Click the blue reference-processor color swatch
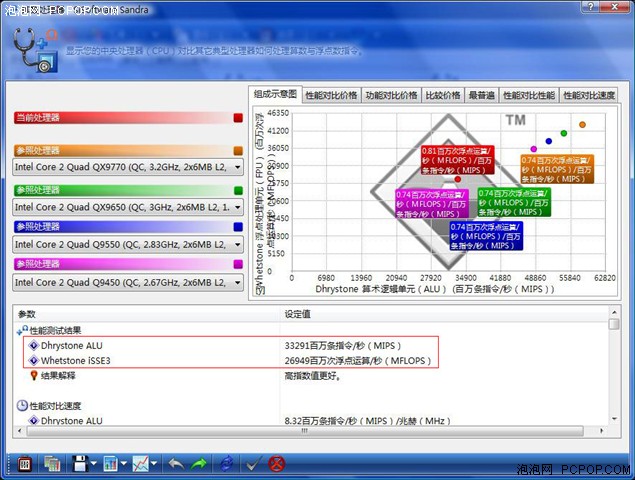The width and height of the screenshot is (635, 480). coord(238,227)
